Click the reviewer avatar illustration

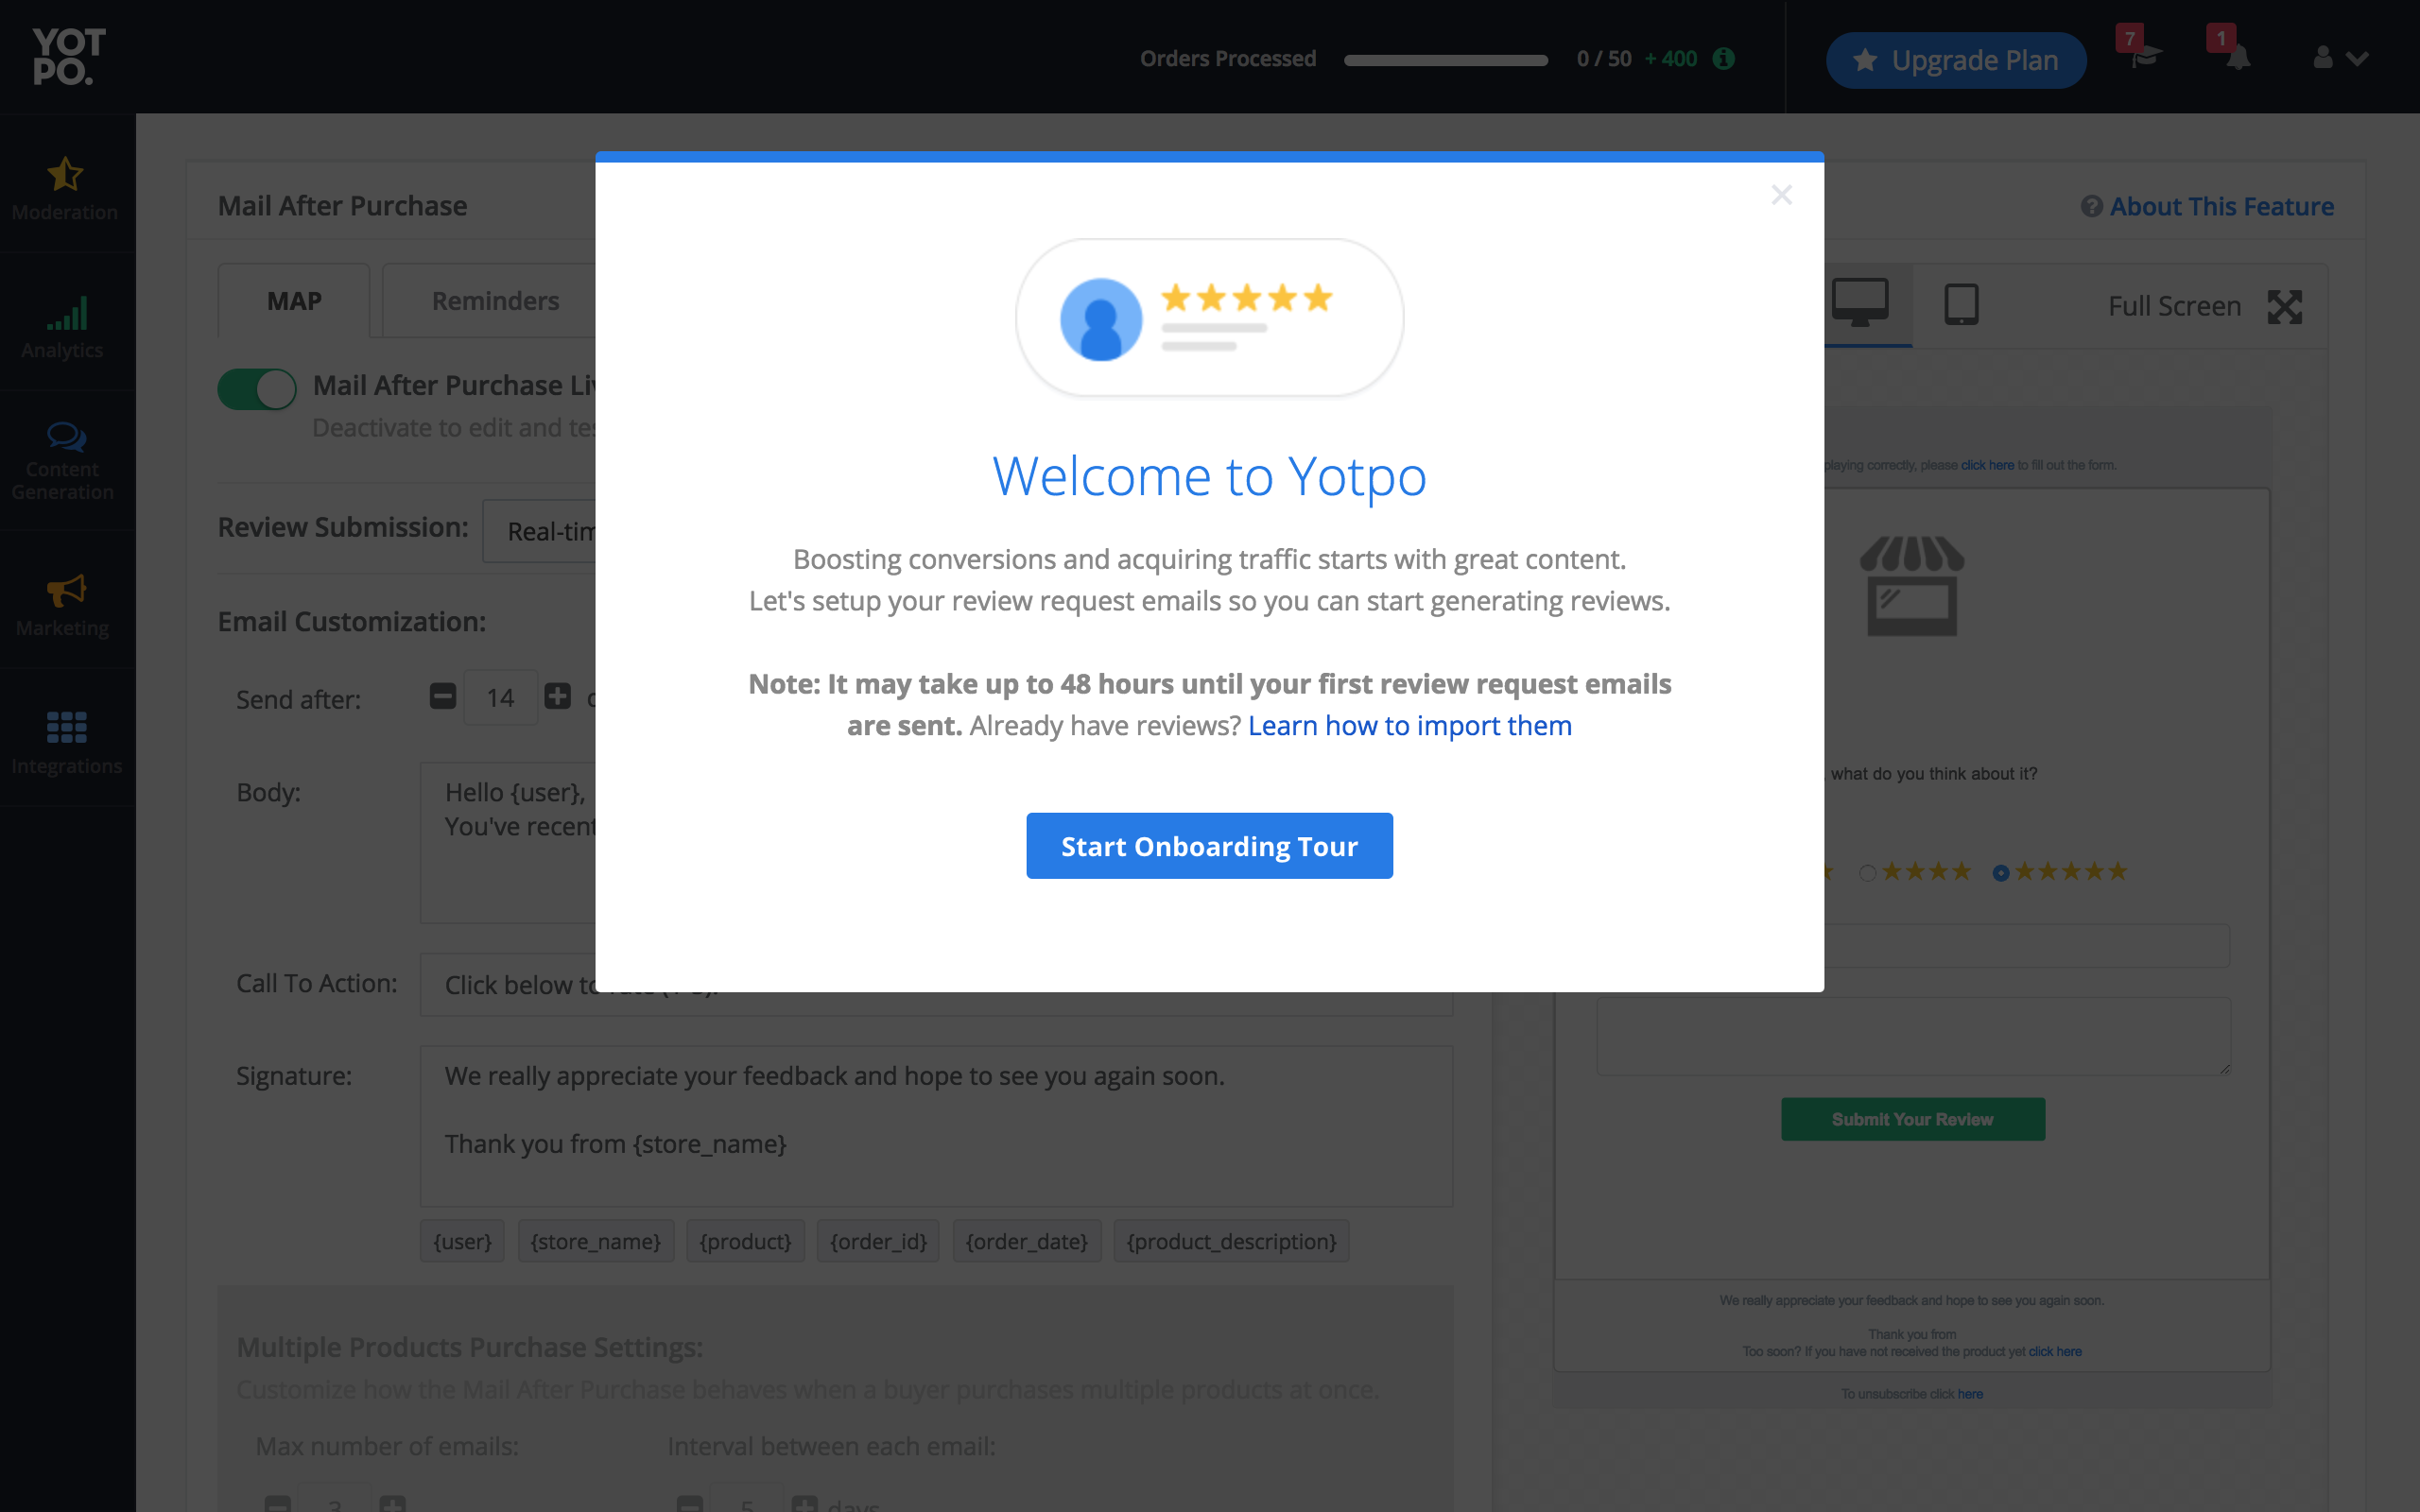click(x=1101, y=319)
